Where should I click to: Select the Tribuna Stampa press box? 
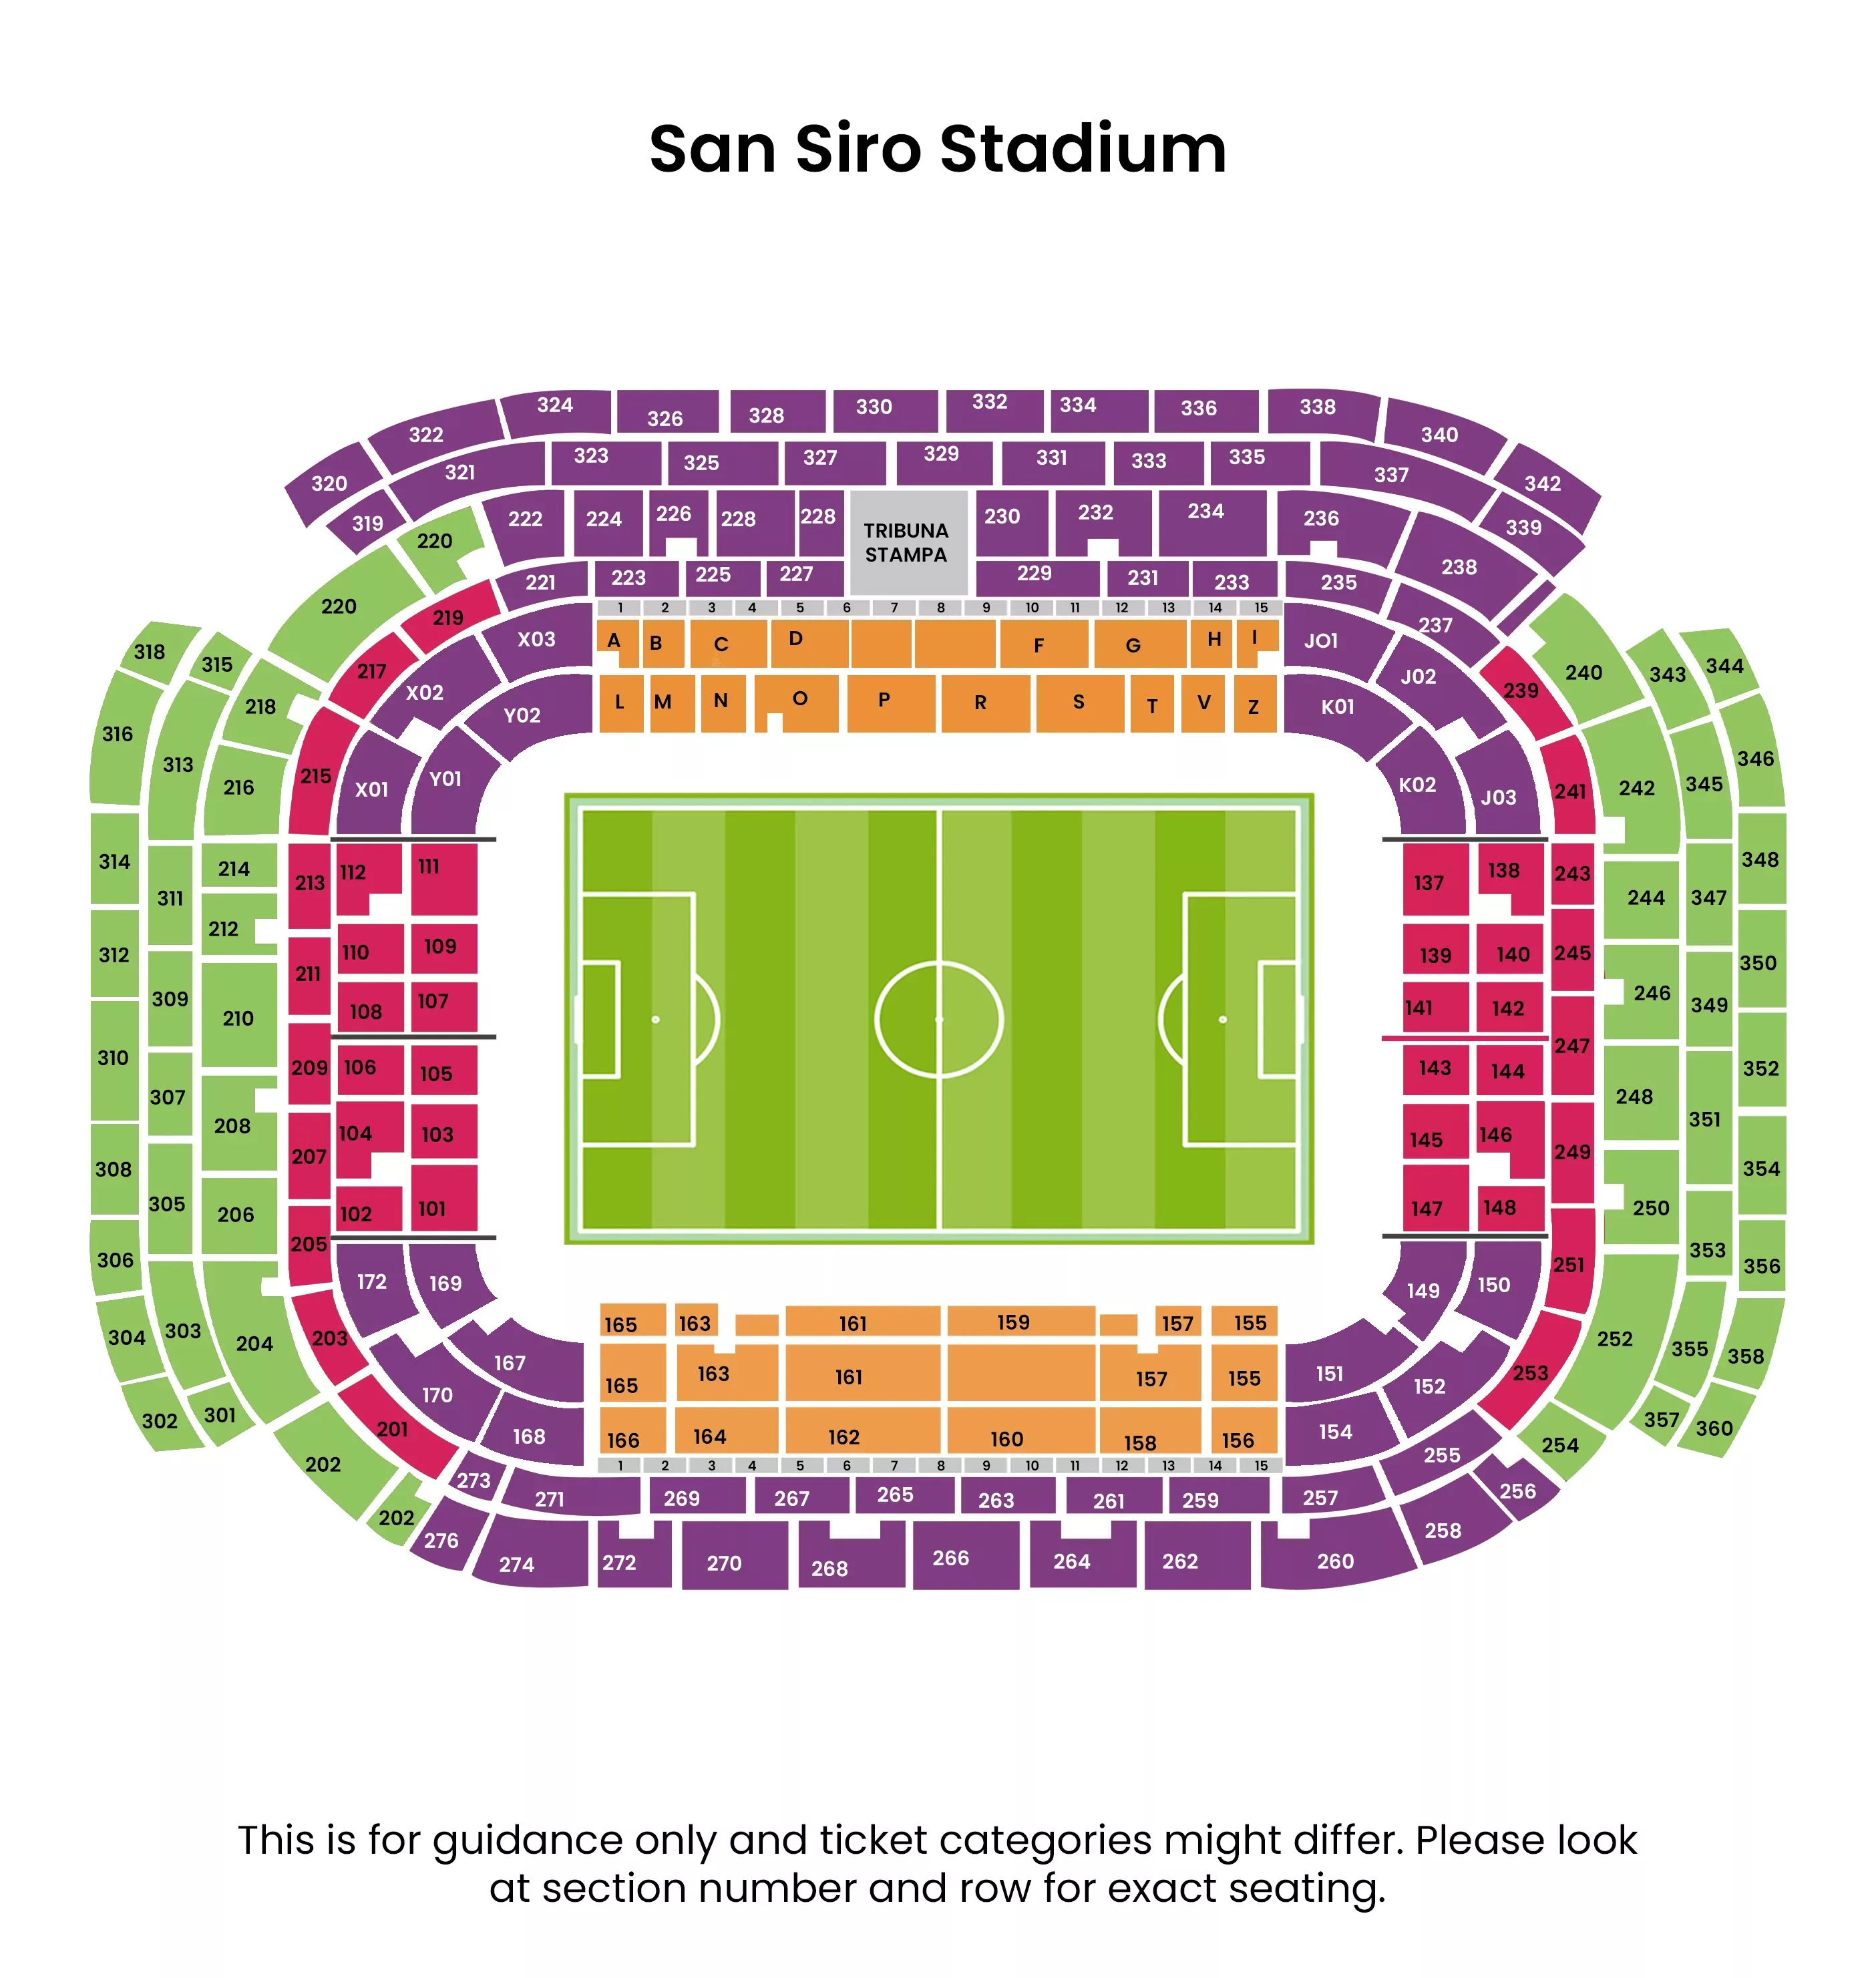[x=907, y=543]
